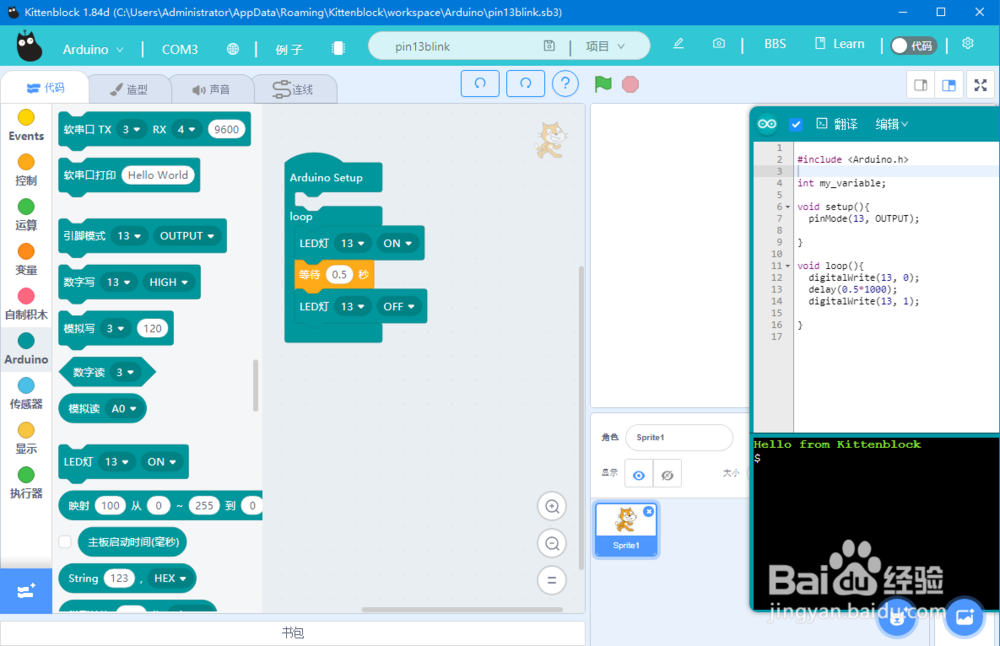Open the BBS link

(775, 44)
